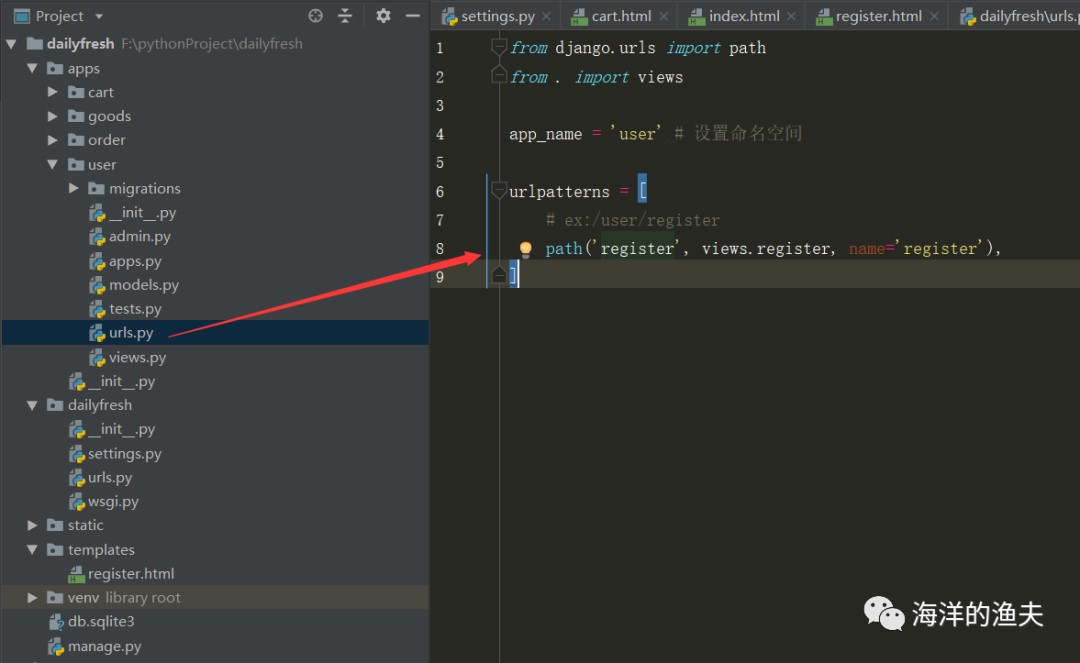Select __init__.py under dailyfresh package
Viewport: 1080px width, 663px height.
coord(121,429)
